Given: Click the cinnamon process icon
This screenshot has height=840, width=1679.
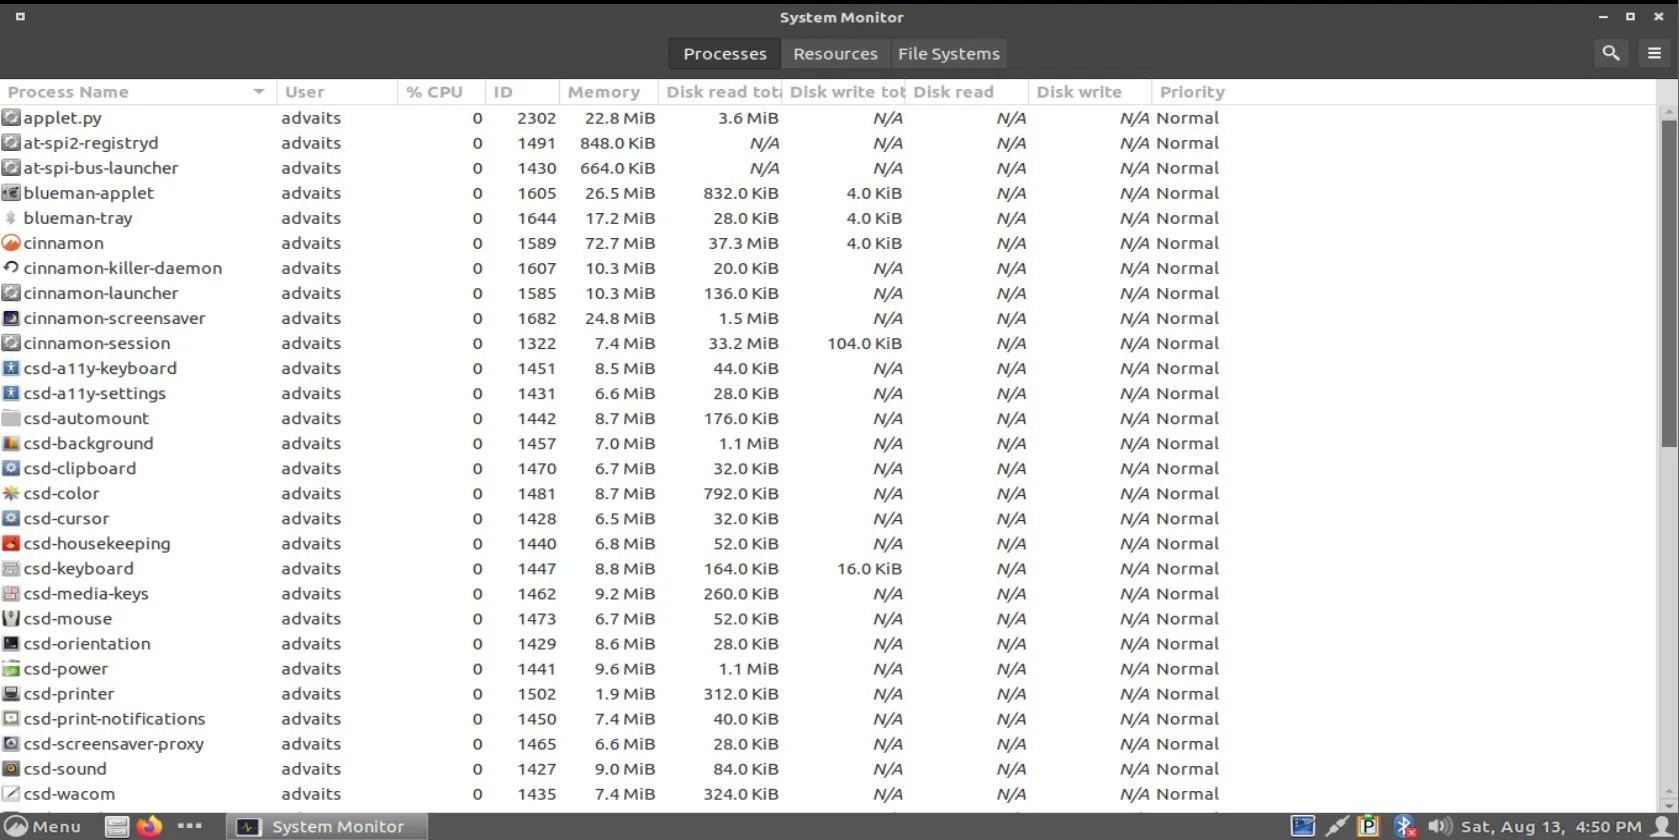Looking at the screenshot, I should click(11, 243).
